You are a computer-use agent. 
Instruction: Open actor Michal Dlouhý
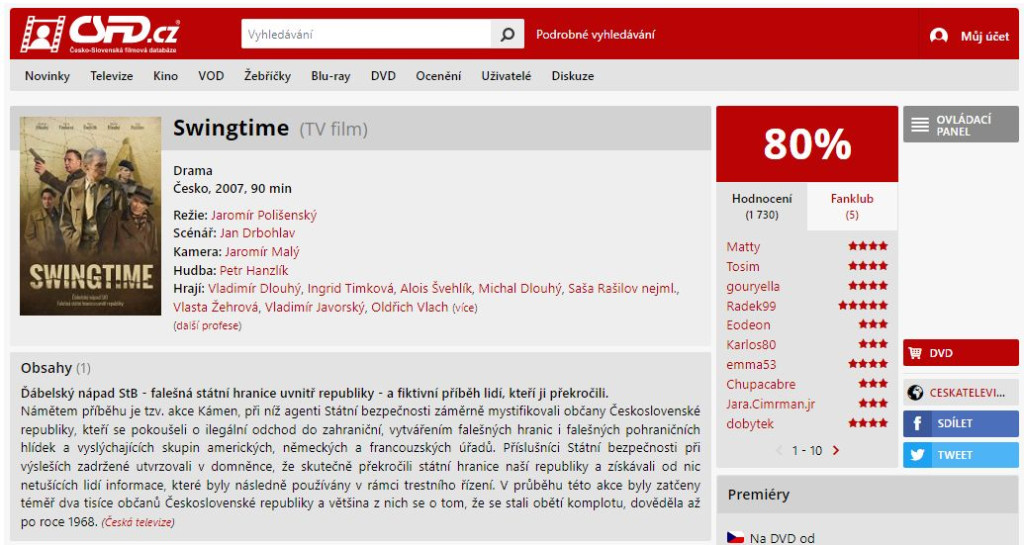point(520,288)
